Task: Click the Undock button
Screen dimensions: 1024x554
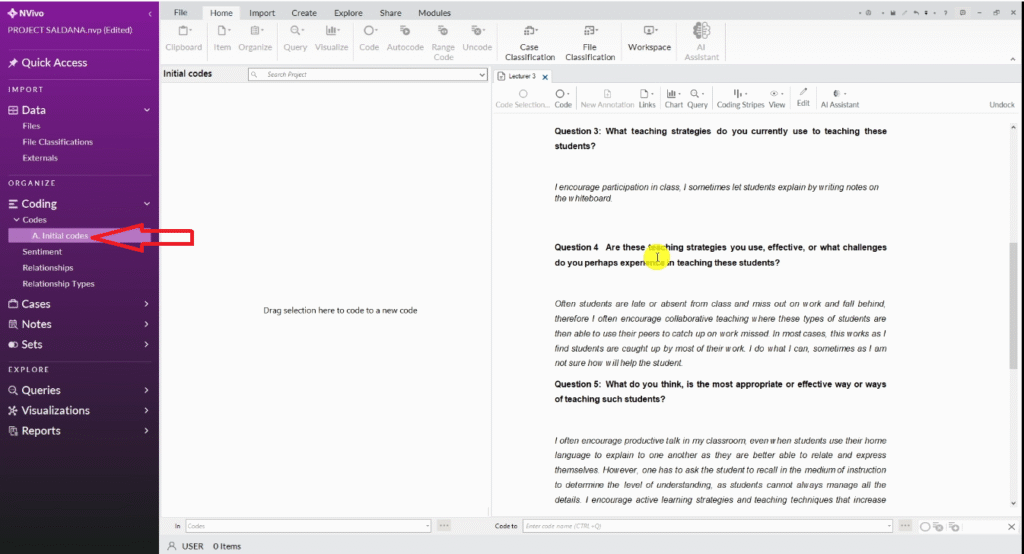Action: click(1001, 104)
